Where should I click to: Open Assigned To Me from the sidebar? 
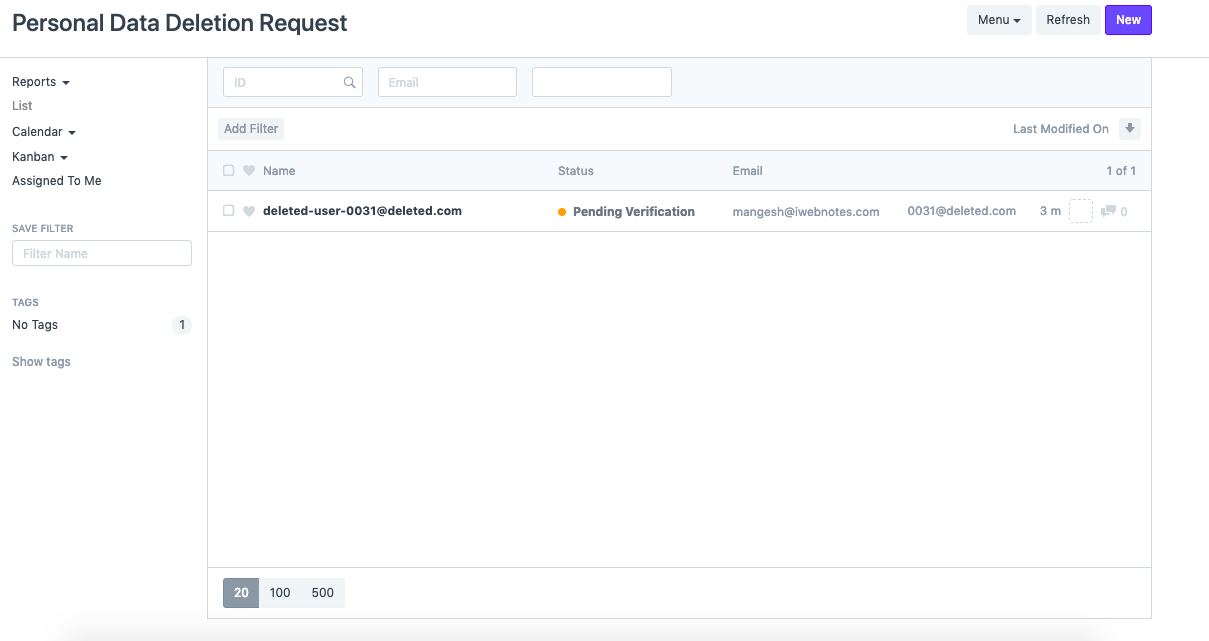click(x=56, y=180)
